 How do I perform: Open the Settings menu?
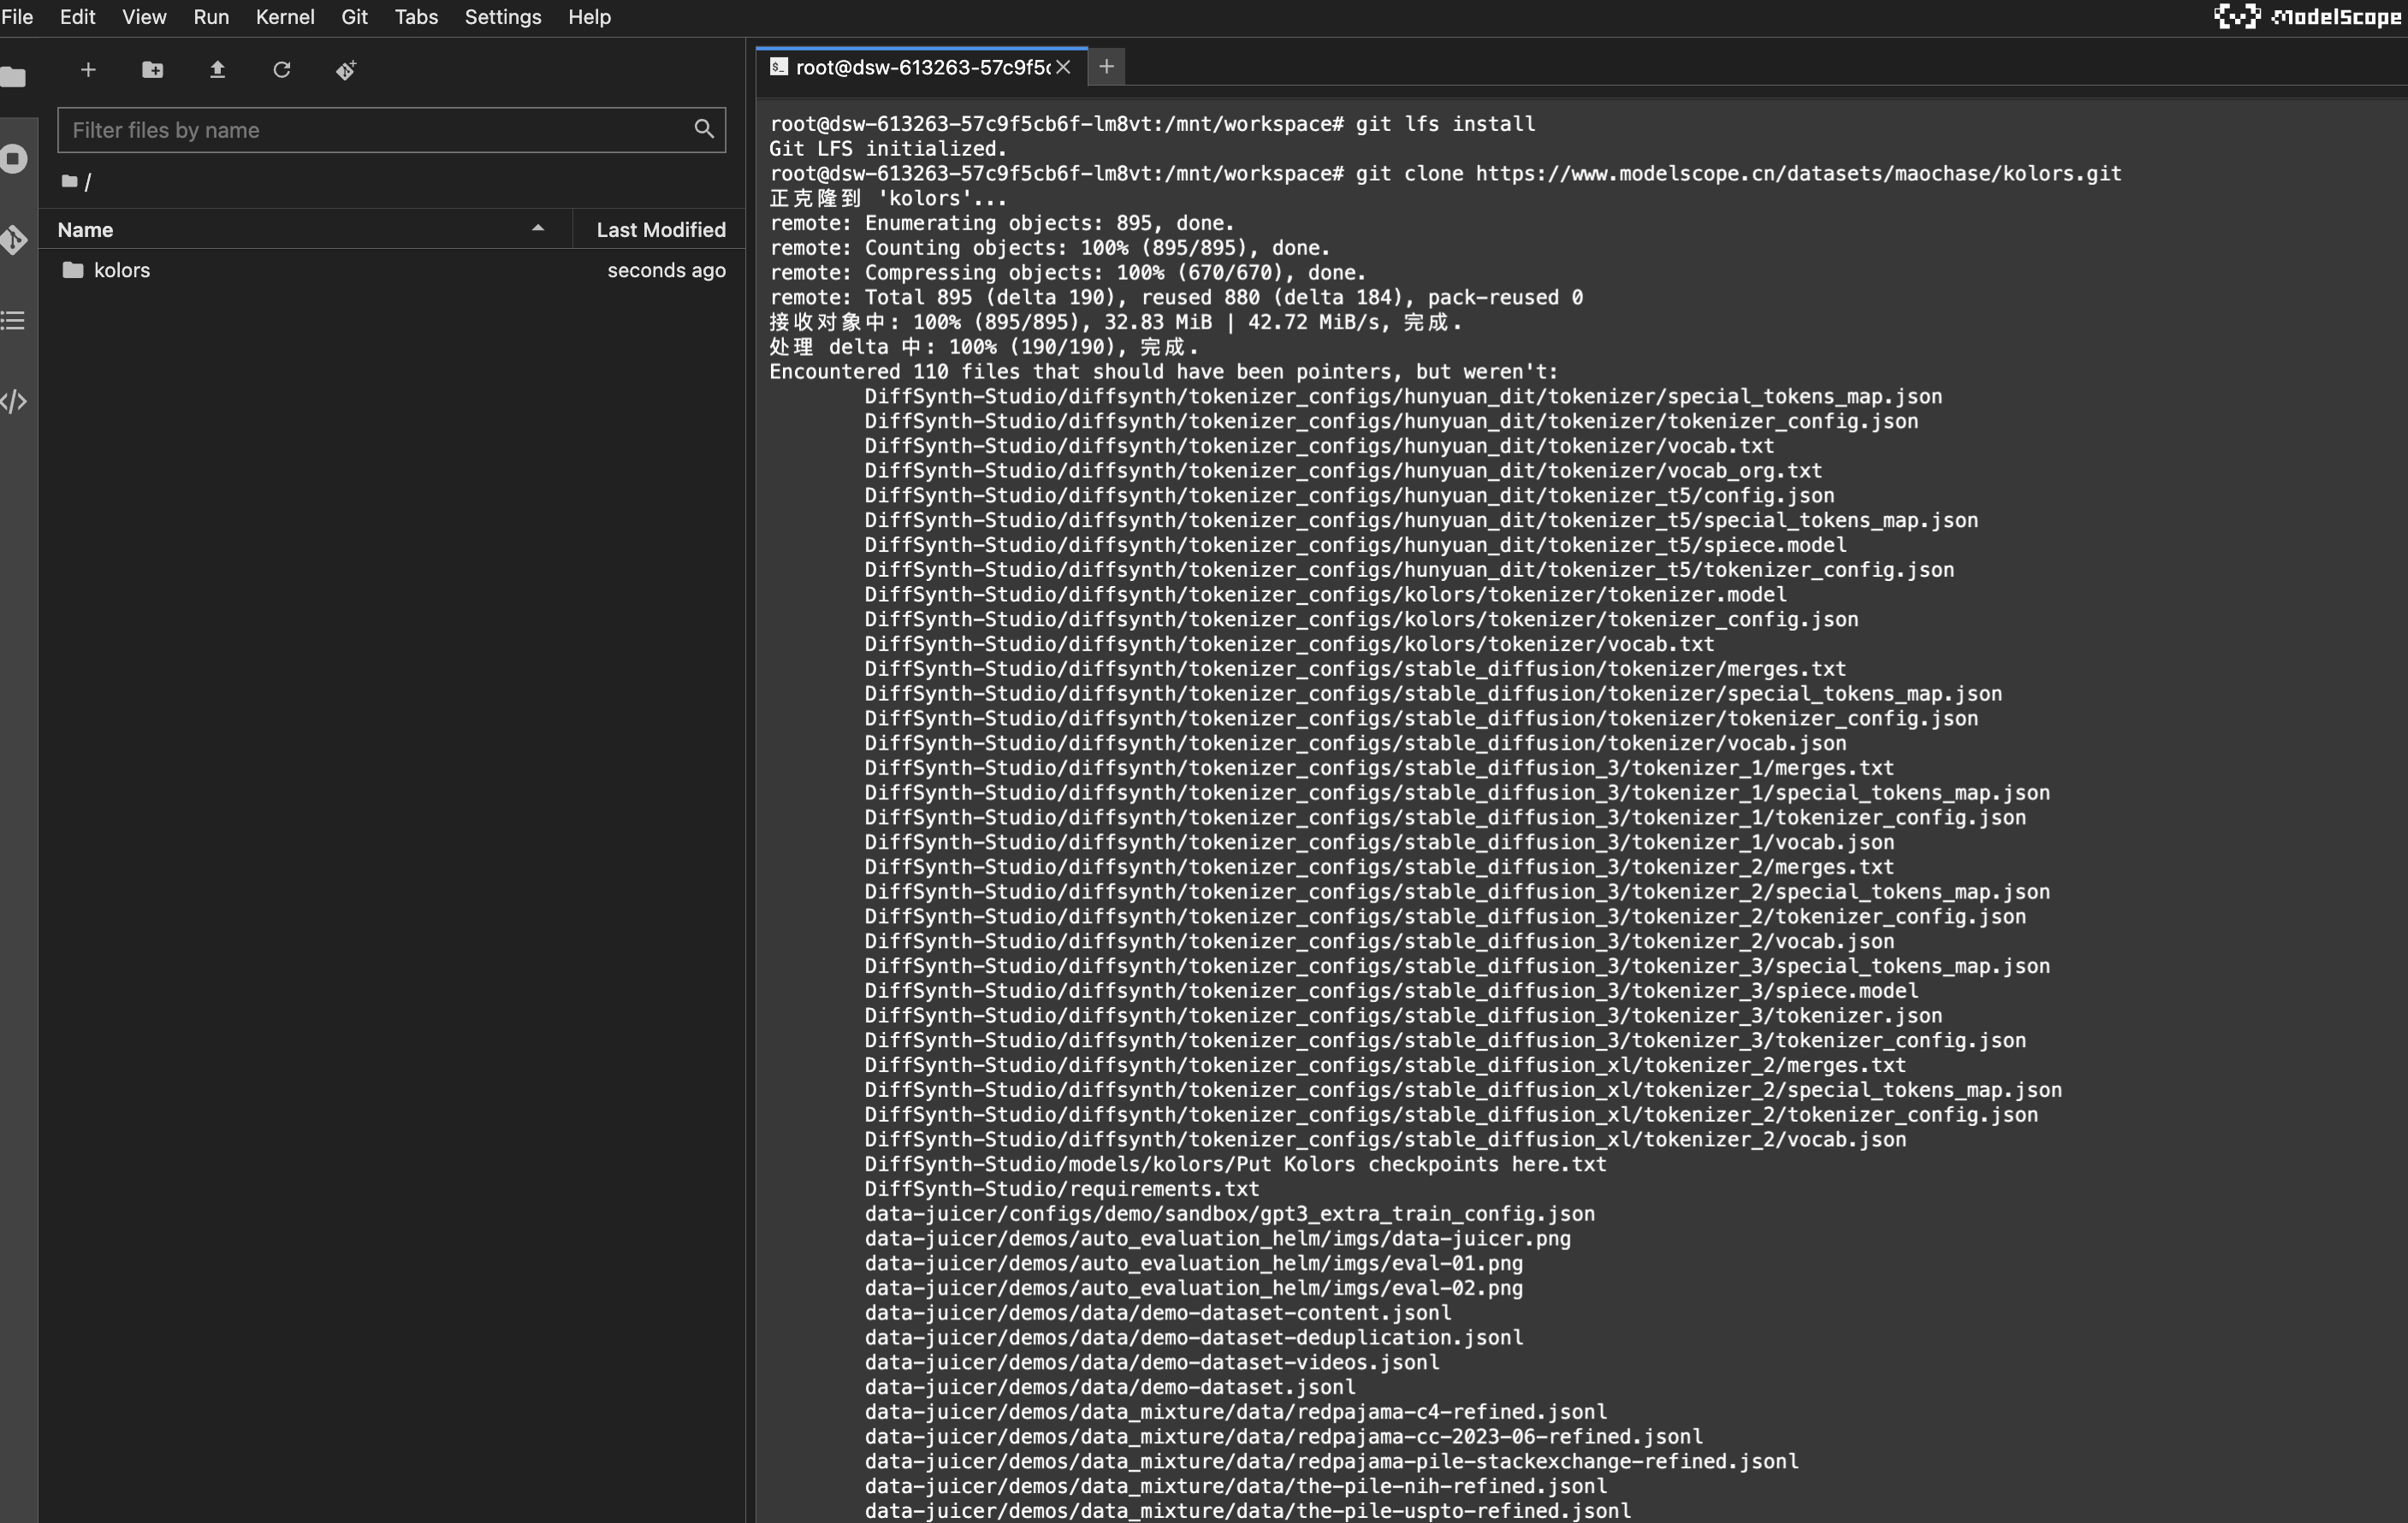point(503,17)
